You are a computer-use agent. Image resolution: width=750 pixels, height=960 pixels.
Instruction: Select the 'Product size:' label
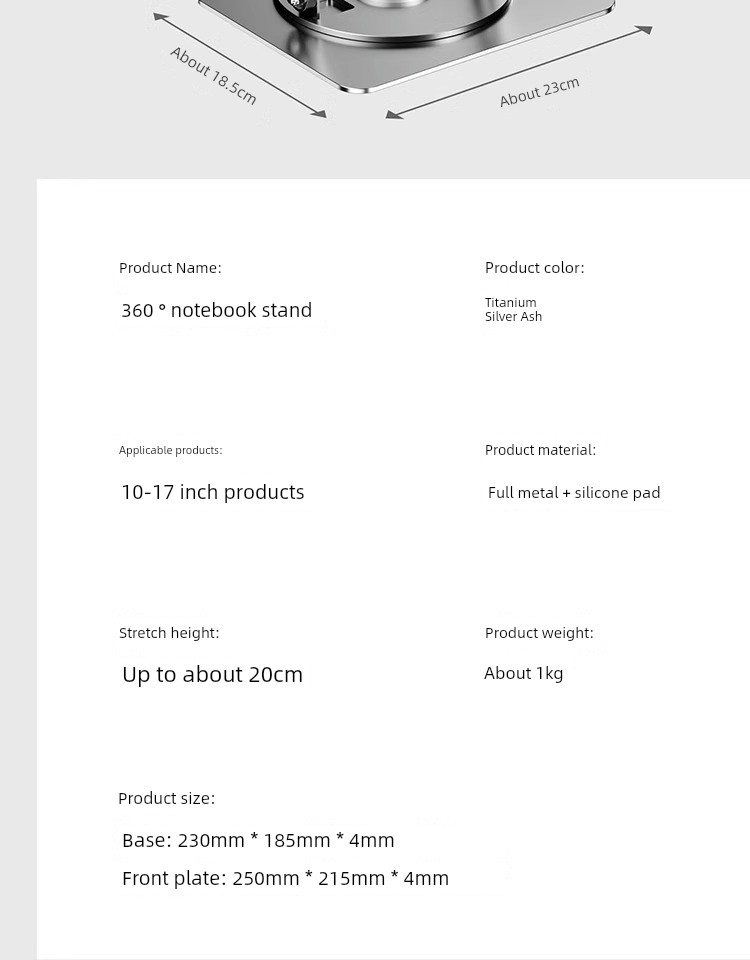click(167, 798)
